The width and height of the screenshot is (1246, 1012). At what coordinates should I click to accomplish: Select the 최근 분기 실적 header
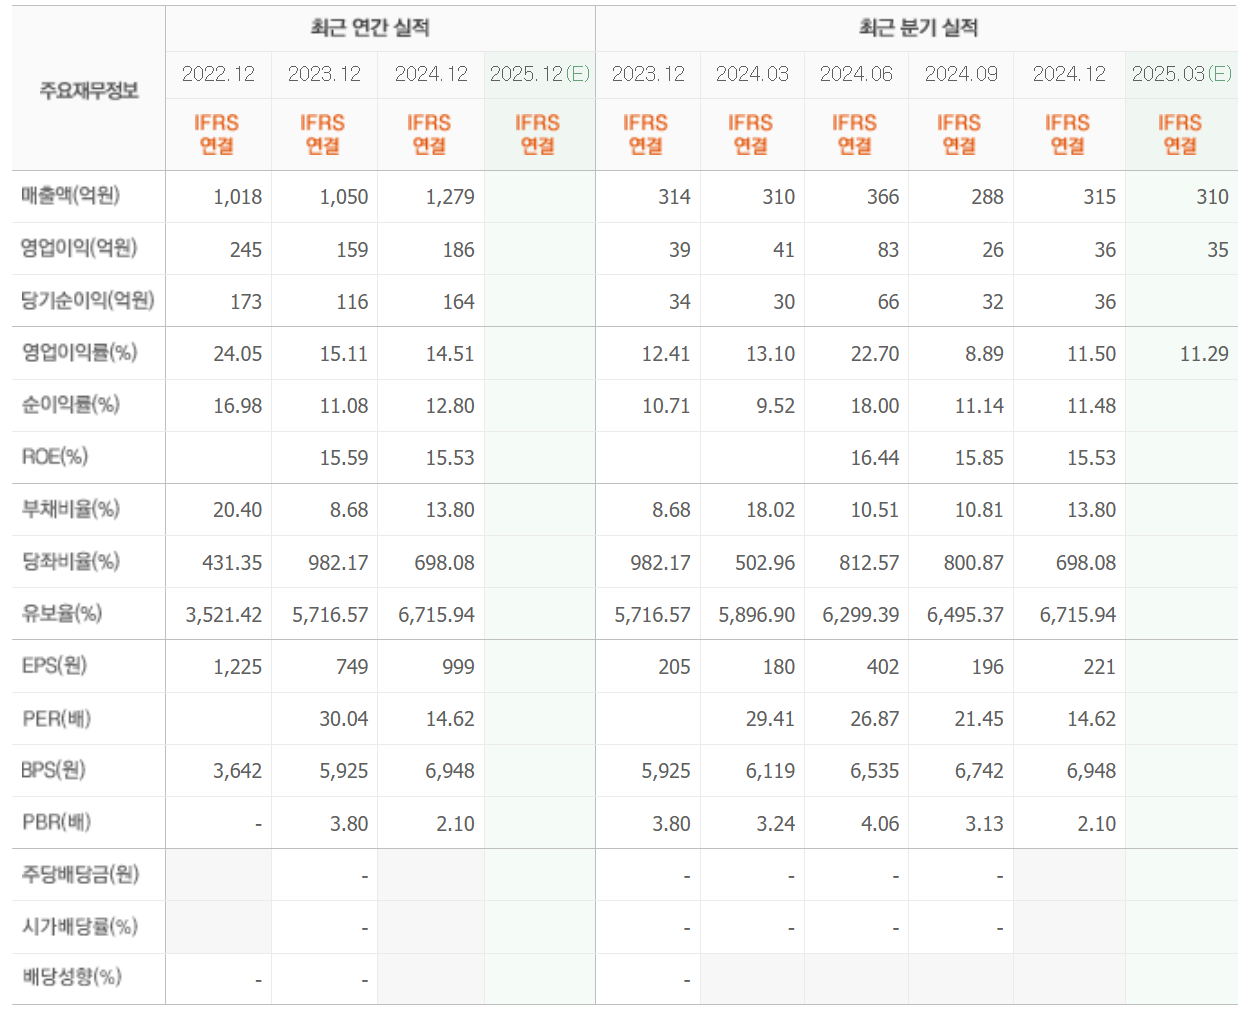pyautogui.click(x=918, y=28)
